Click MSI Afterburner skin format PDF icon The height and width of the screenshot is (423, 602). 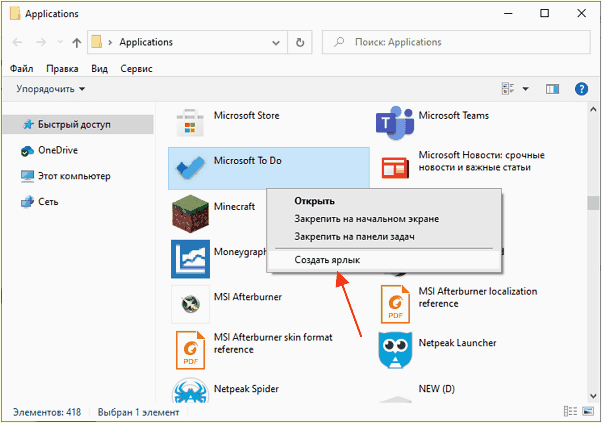(190, 350)
